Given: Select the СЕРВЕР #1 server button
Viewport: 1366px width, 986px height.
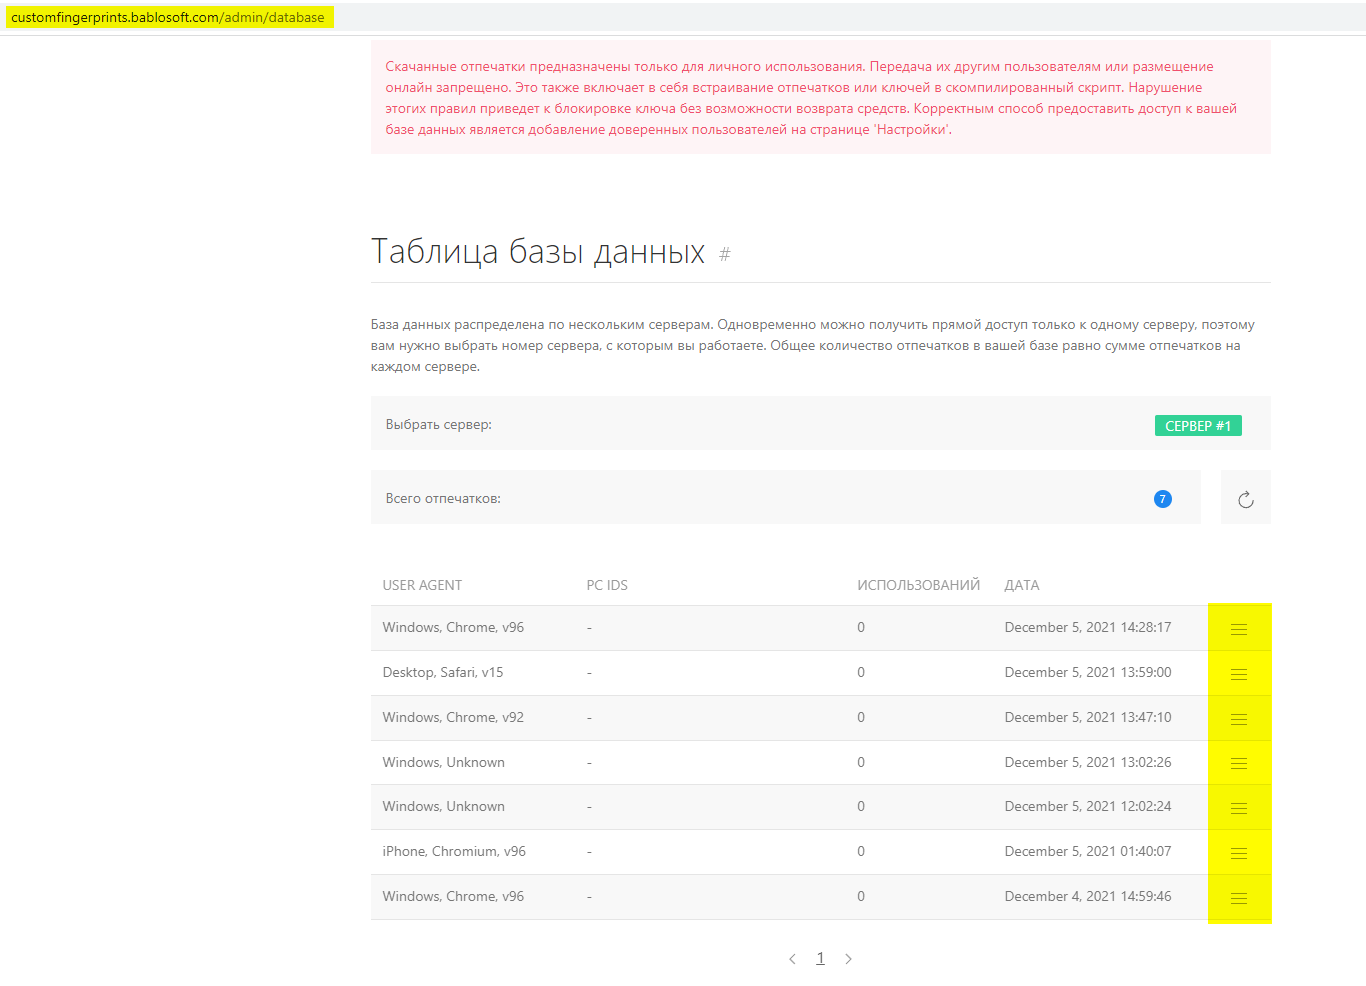Looking at the screenshot, I should point(1197,426).
